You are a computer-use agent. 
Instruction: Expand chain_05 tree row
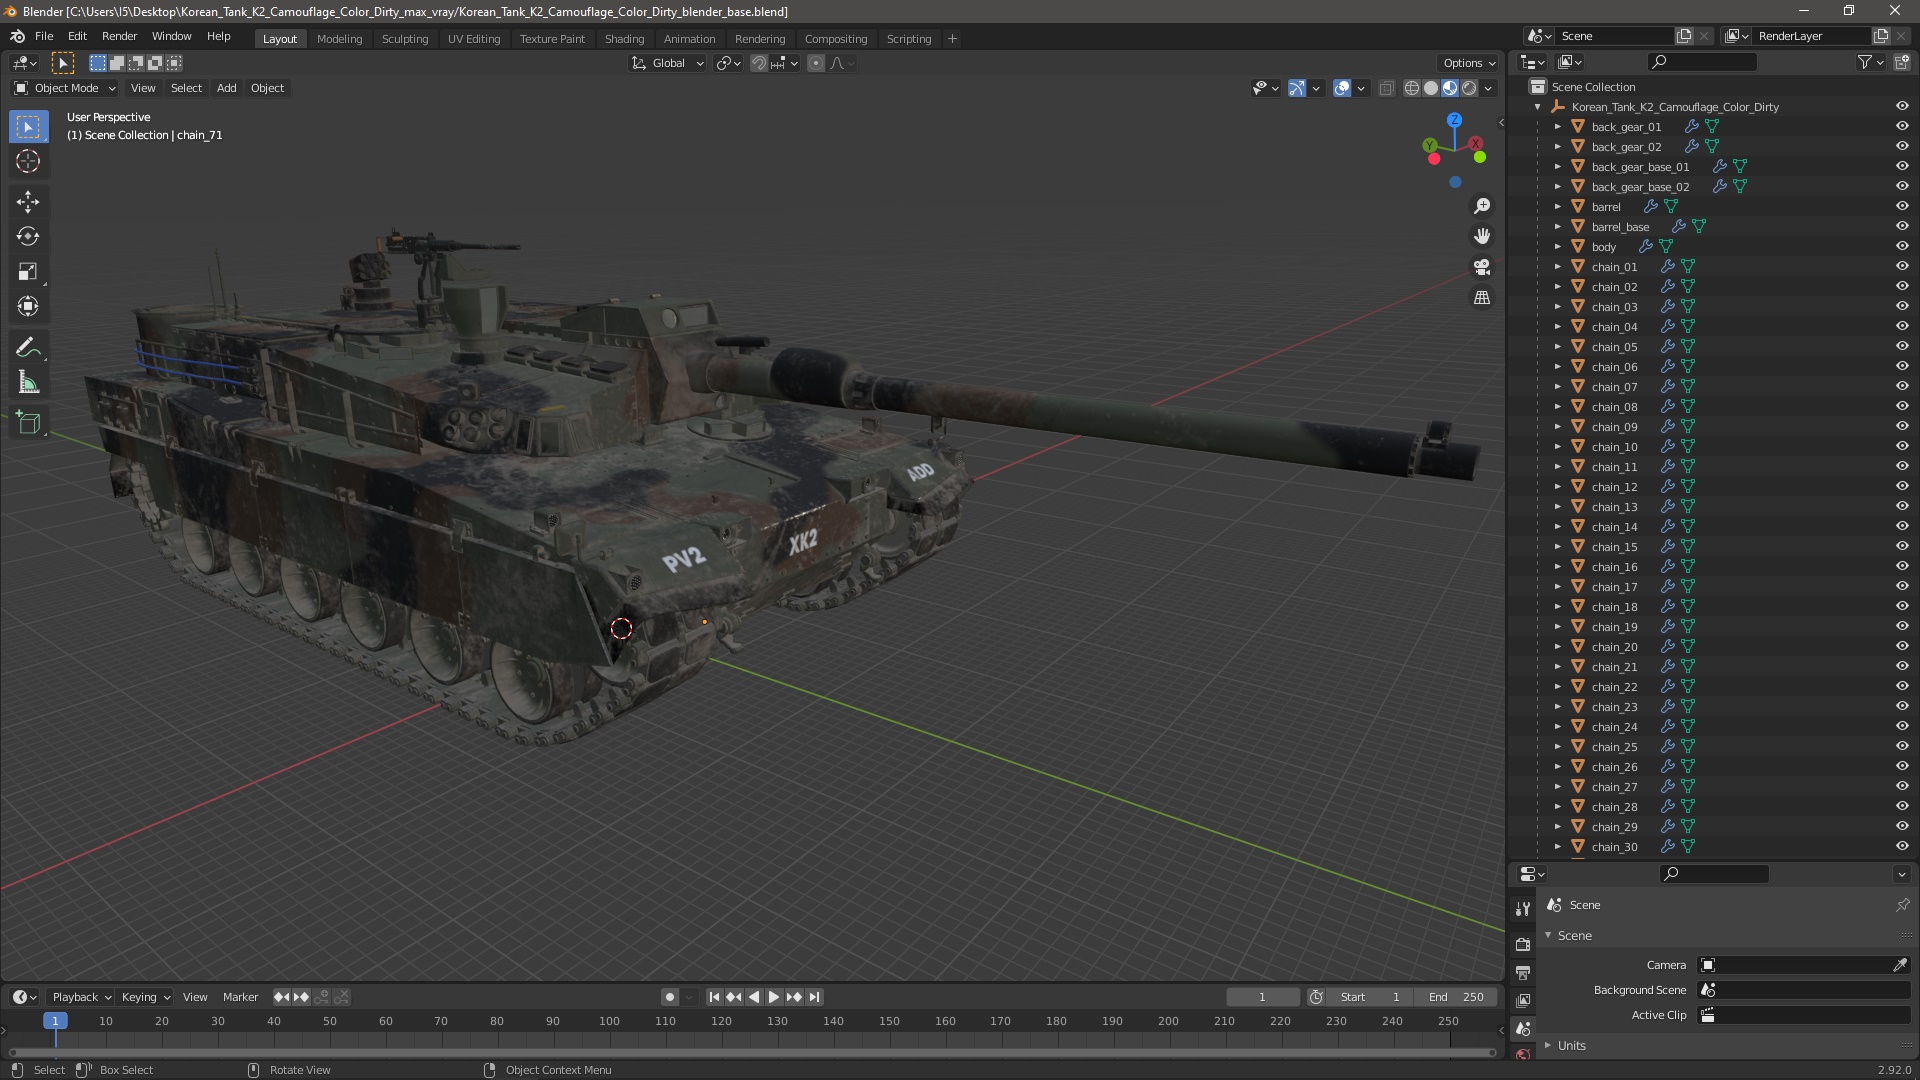[1557, 346]
